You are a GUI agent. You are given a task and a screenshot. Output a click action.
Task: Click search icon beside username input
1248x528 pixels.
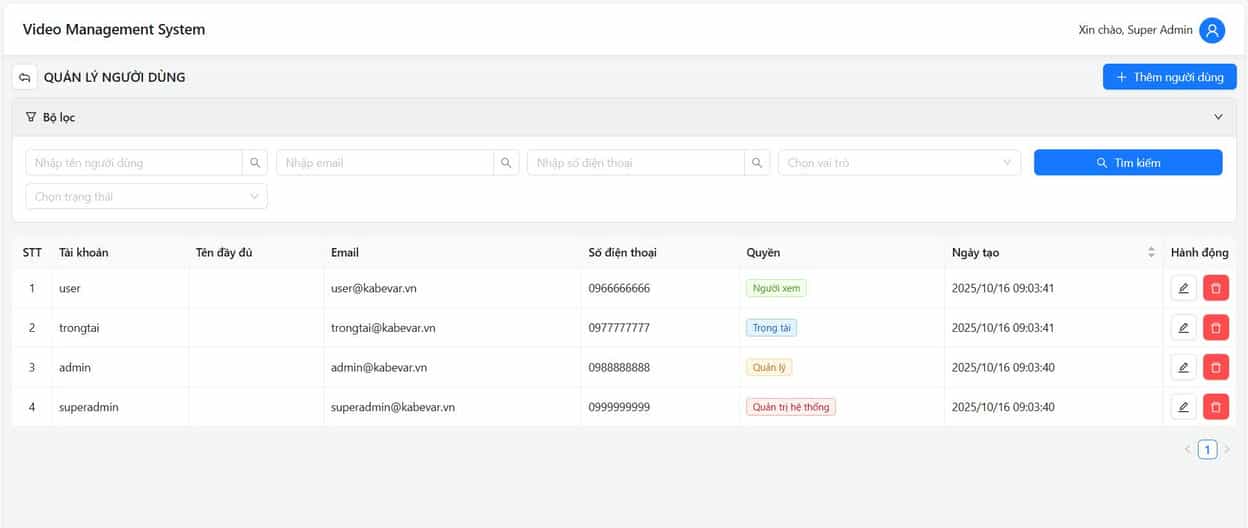[x=255, y=163]
